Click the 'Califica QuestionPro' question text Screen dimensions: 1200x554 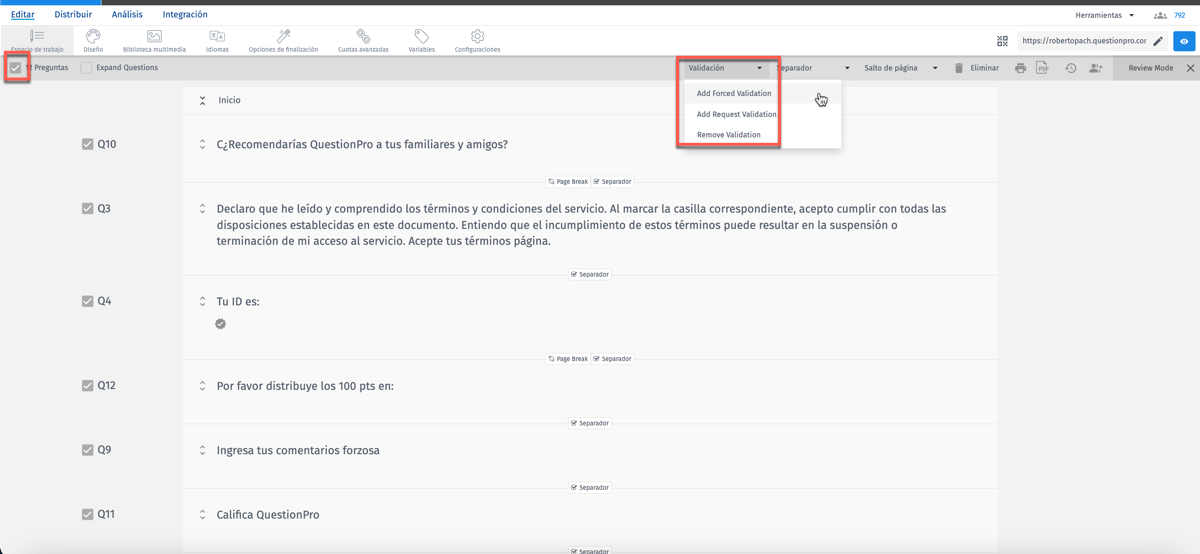point(268,515)
